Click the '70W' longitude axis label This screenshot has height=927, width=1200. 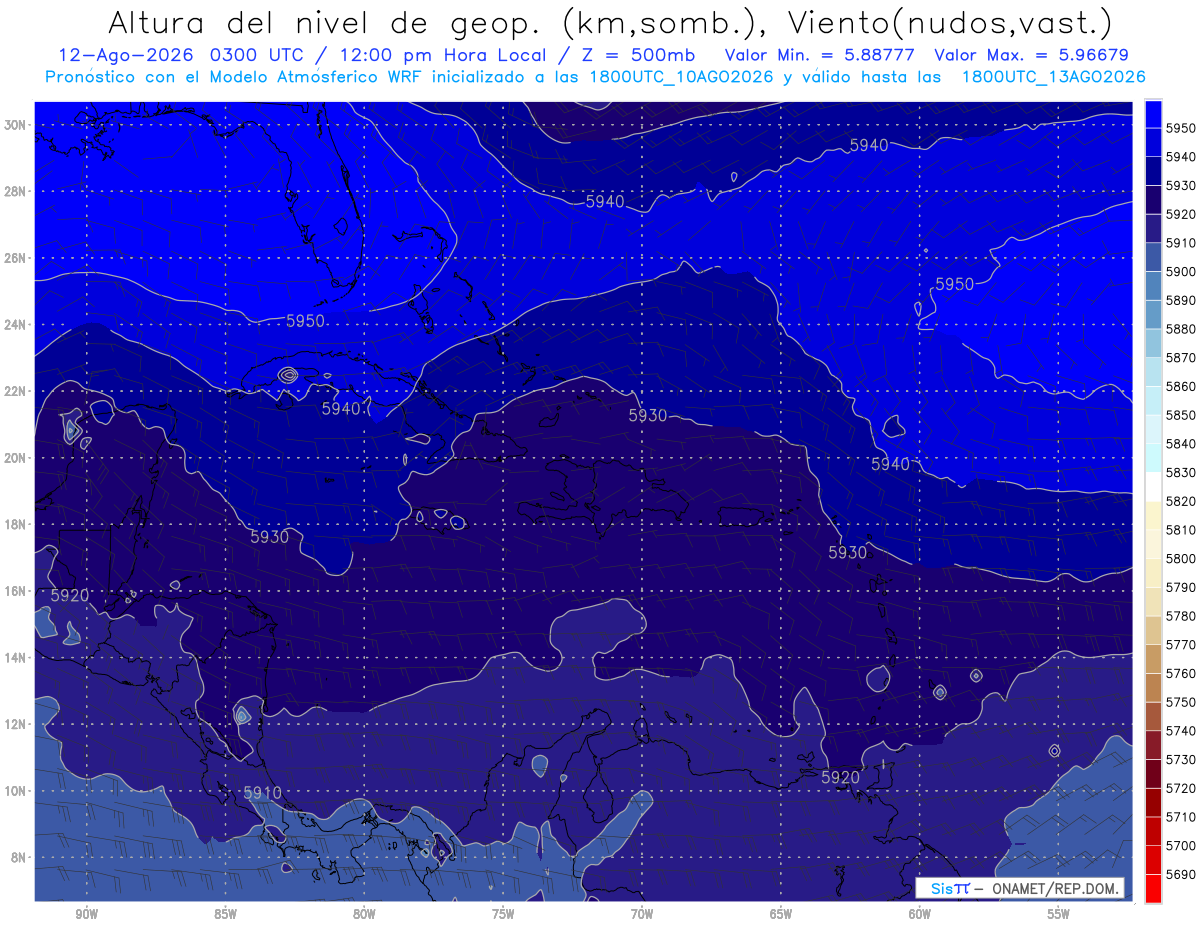(642, 914)
